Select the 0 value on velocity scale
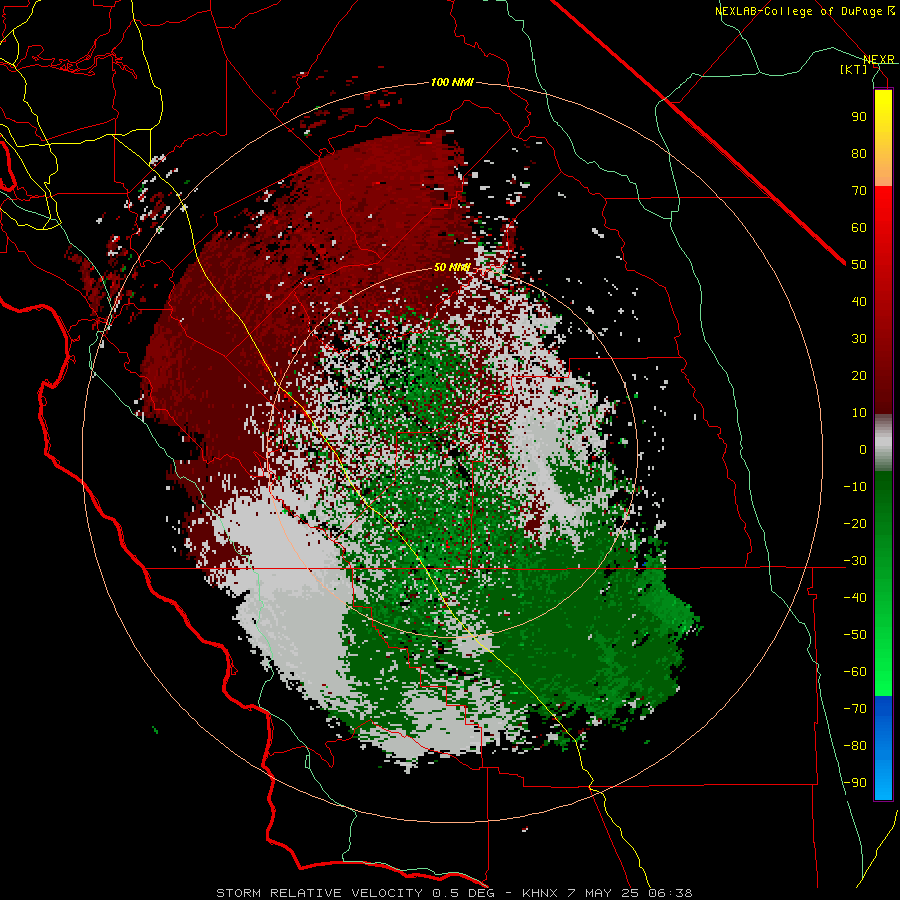 click(x=863, y=450)
